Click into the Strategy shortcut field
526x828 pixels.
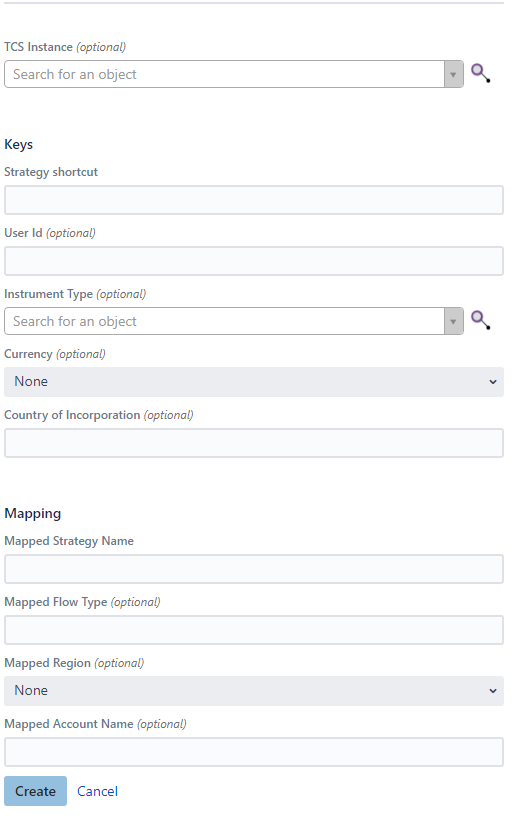[x=254, y=200]
